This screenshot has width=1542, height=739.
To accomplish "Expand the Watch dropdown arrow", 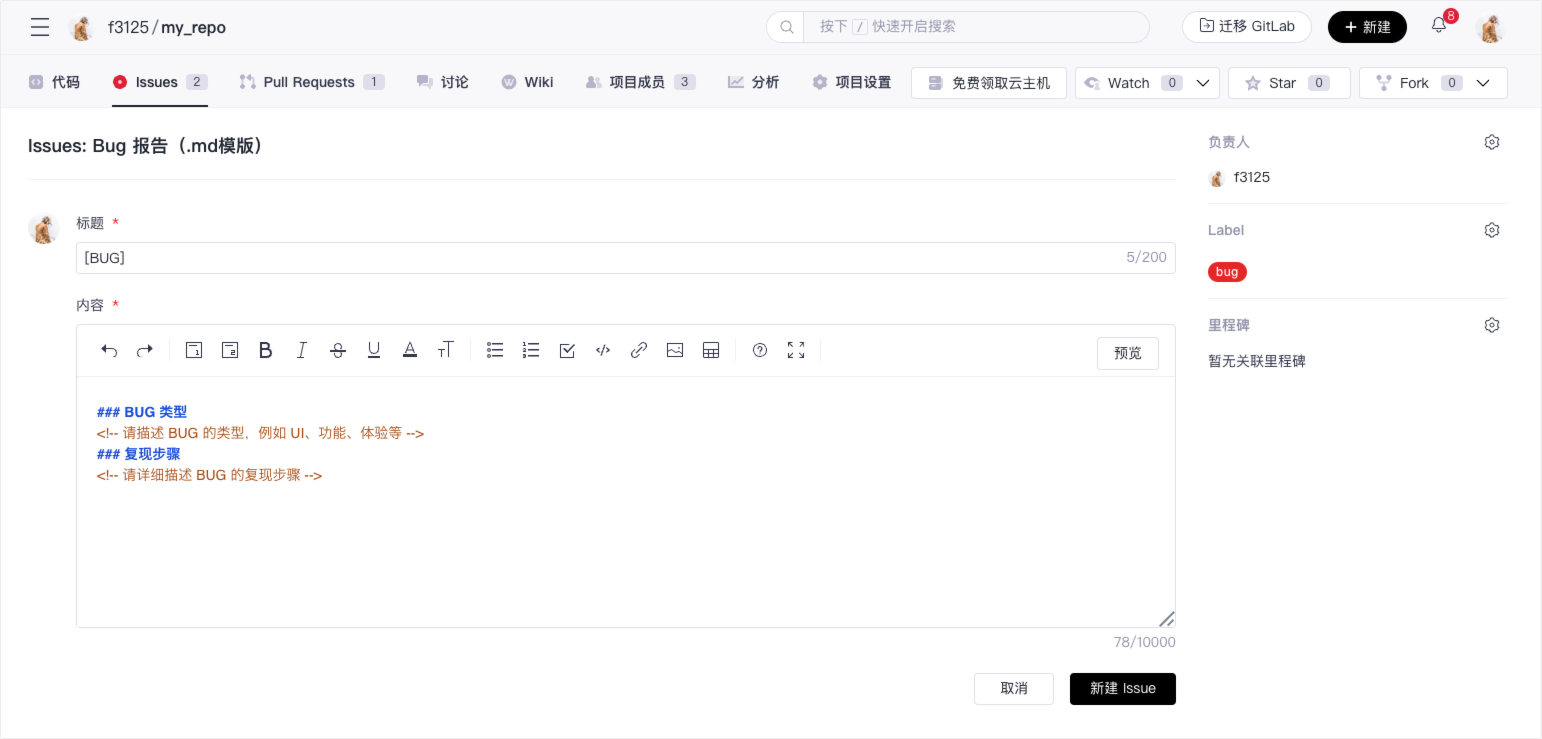I will point(1203,83).
